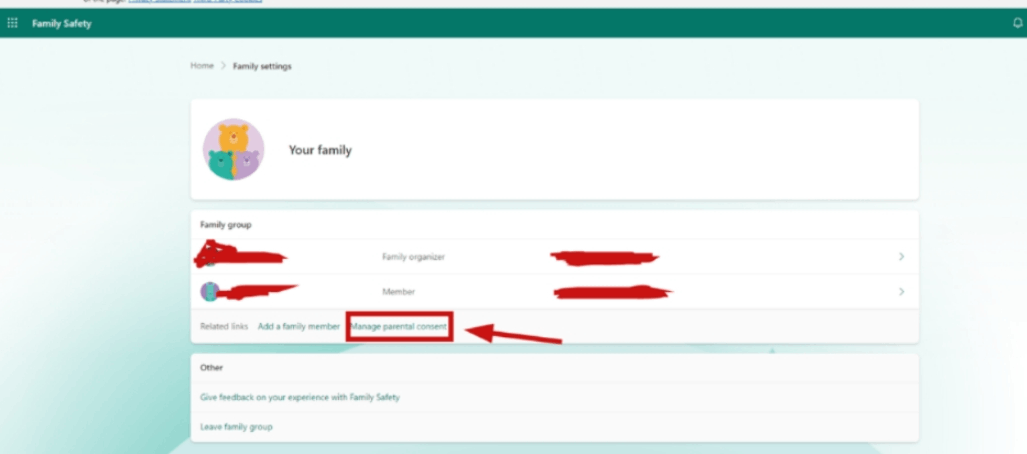Click the Family settings breadcrumb text
The height and width of the screenshot is (454, 1027).
point(262,66)
